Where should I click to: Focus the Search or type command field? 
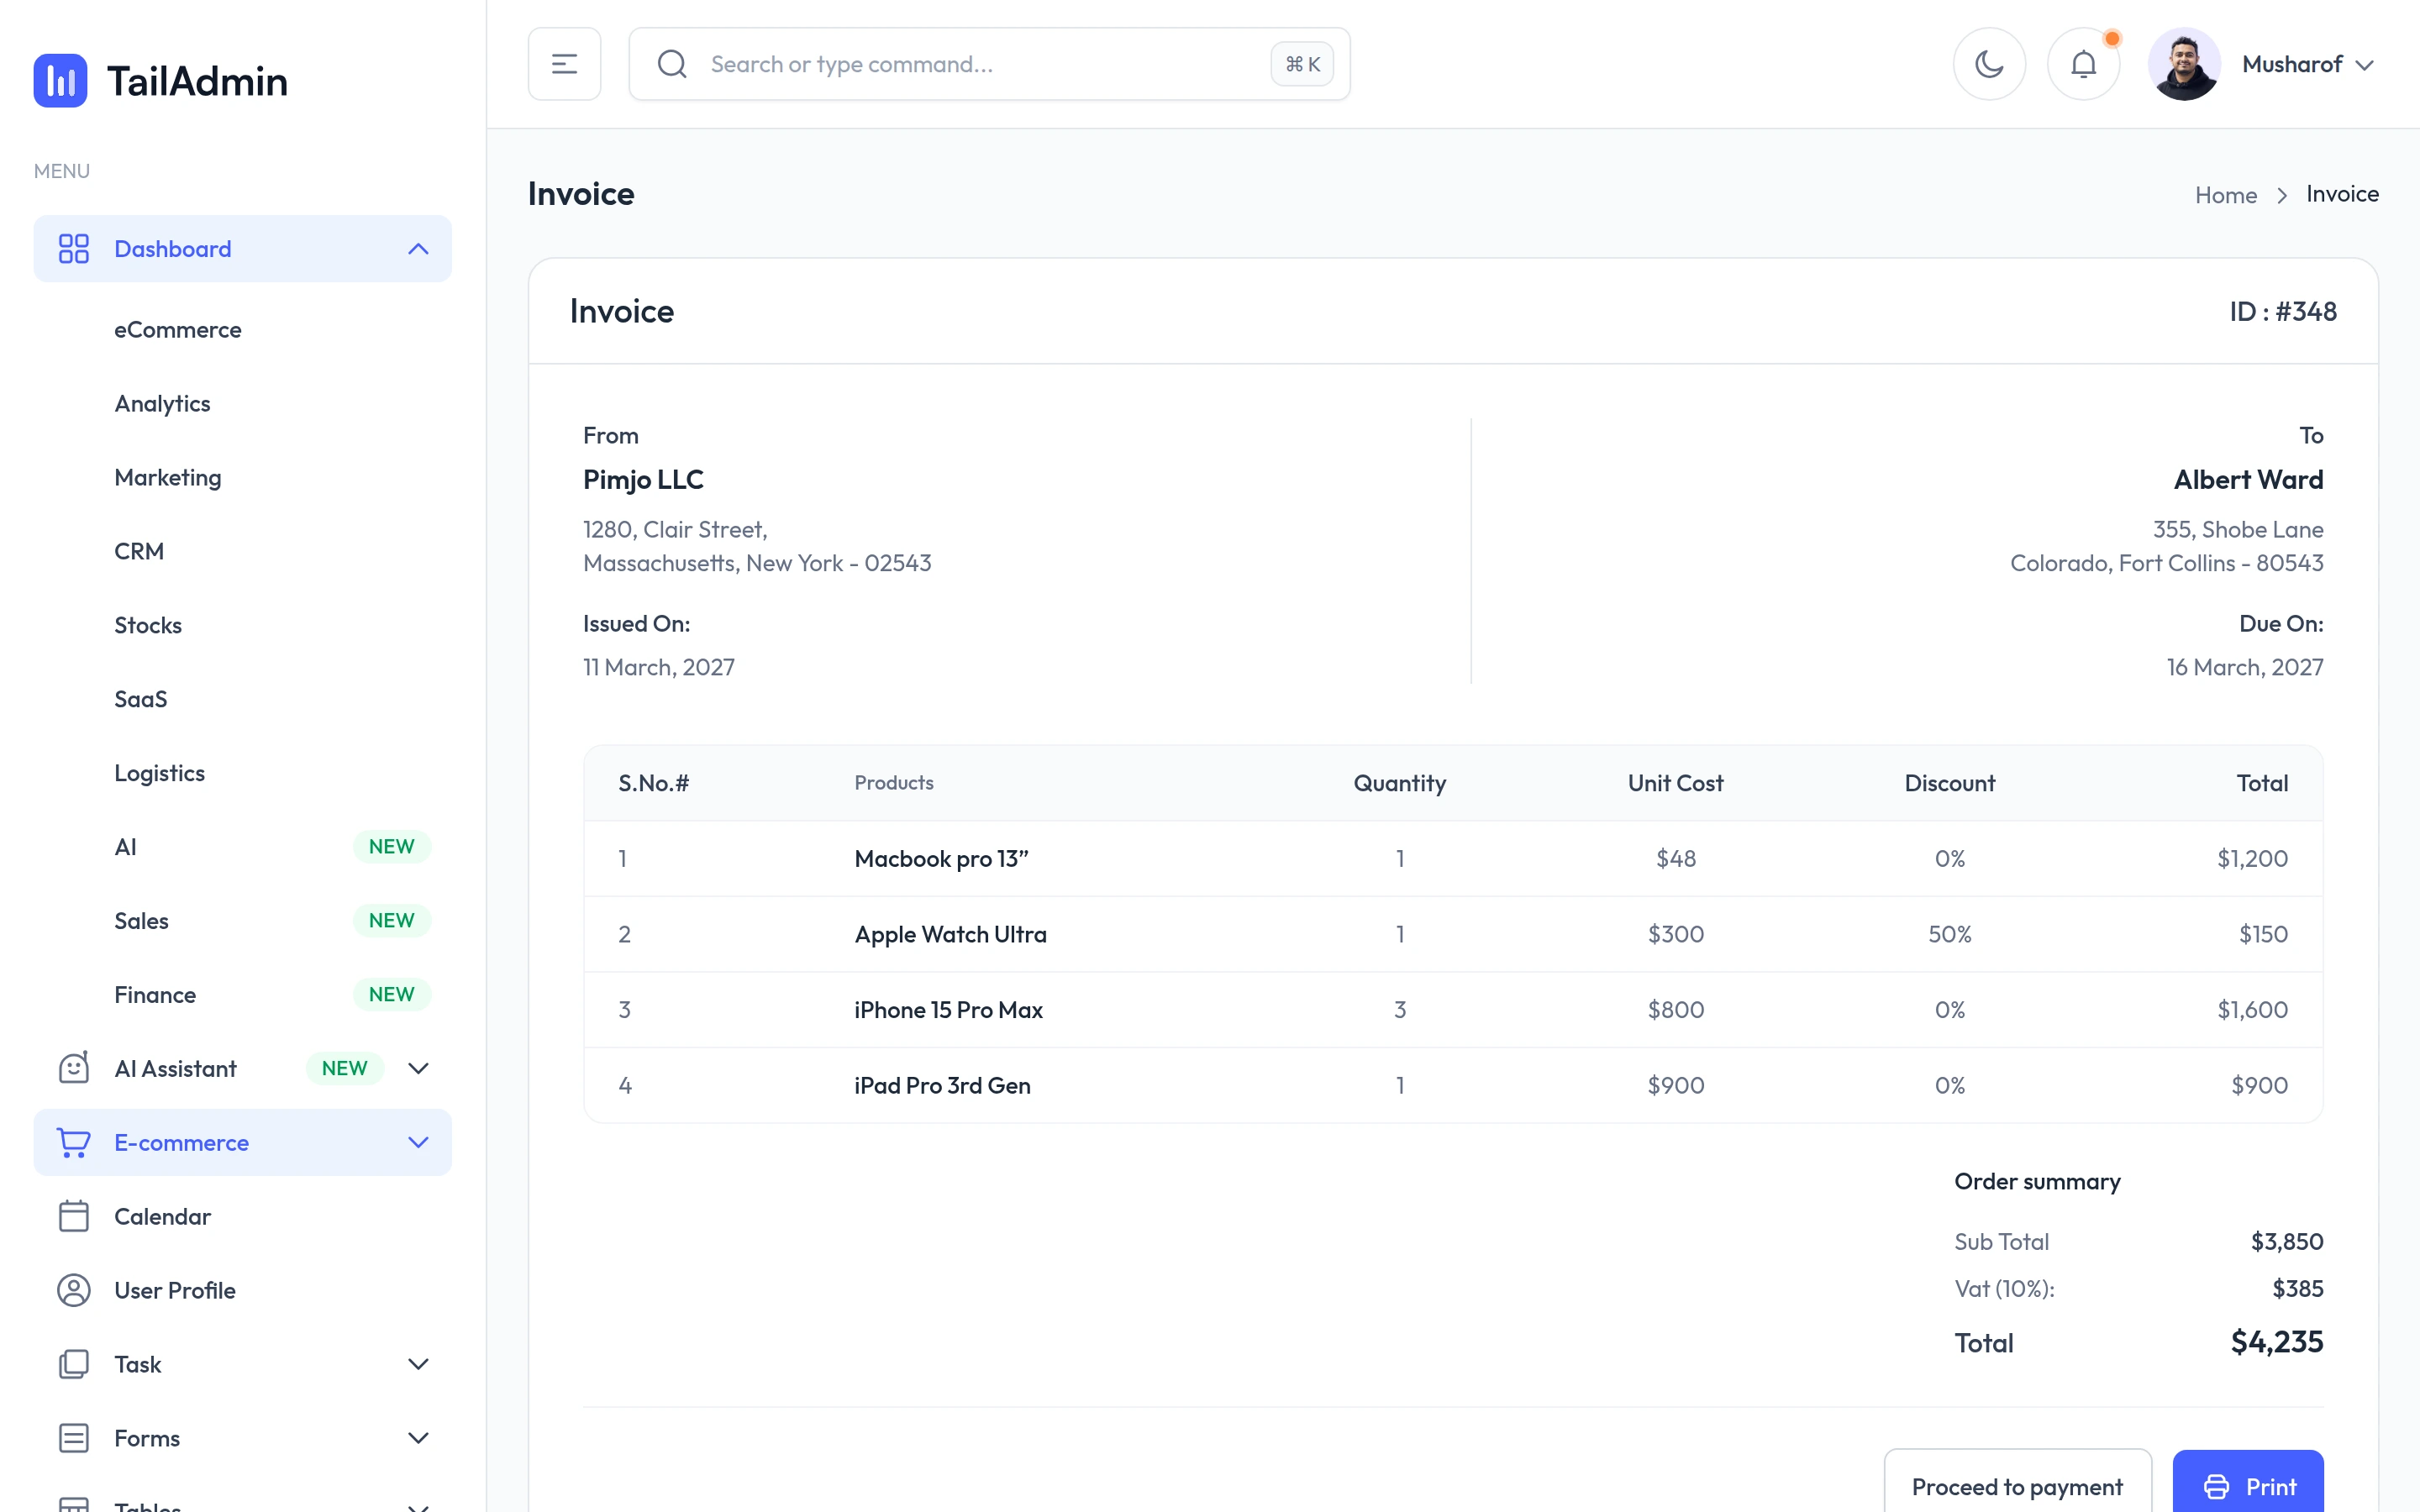(x=989, y=64)
